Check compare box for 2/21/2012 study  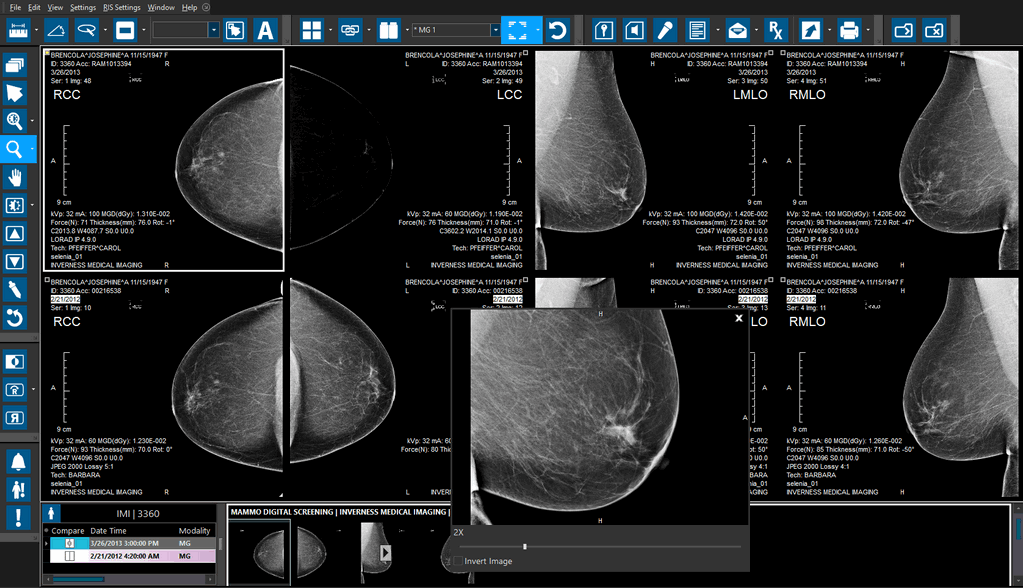[70, 555]
